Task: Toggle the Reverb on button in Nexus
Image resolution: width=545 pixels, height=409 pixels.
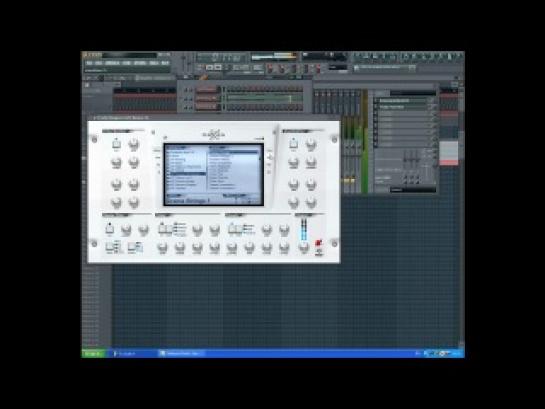Action: (233, 228)
